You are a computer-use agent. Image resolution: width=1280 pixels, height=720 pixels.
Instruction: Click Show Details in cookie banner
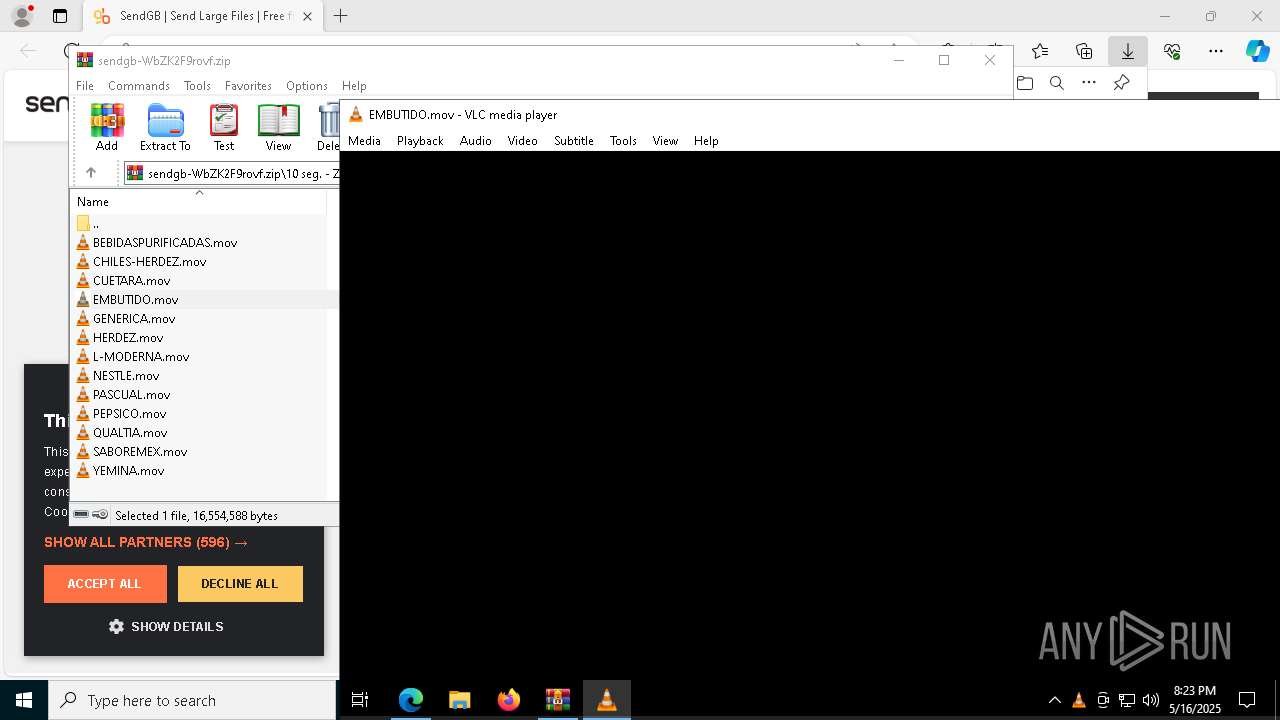pos(166,627)
